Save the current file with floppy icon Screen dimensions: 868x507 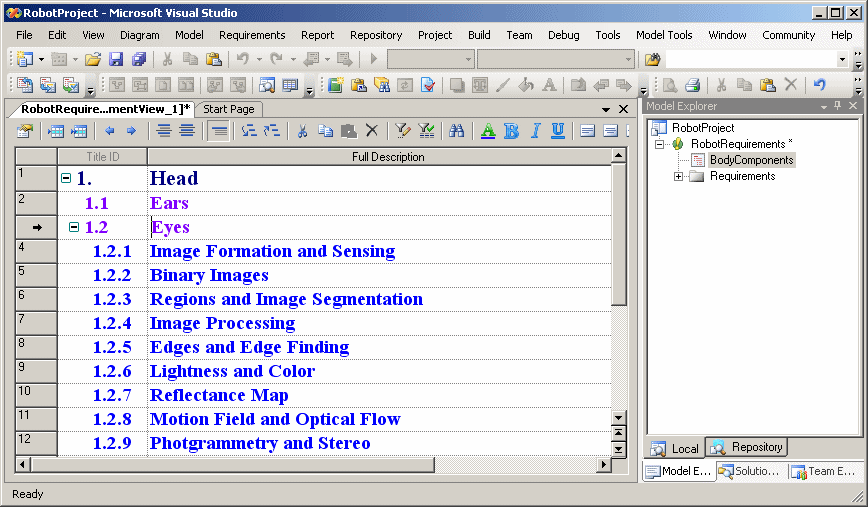(x=116, y=59)
